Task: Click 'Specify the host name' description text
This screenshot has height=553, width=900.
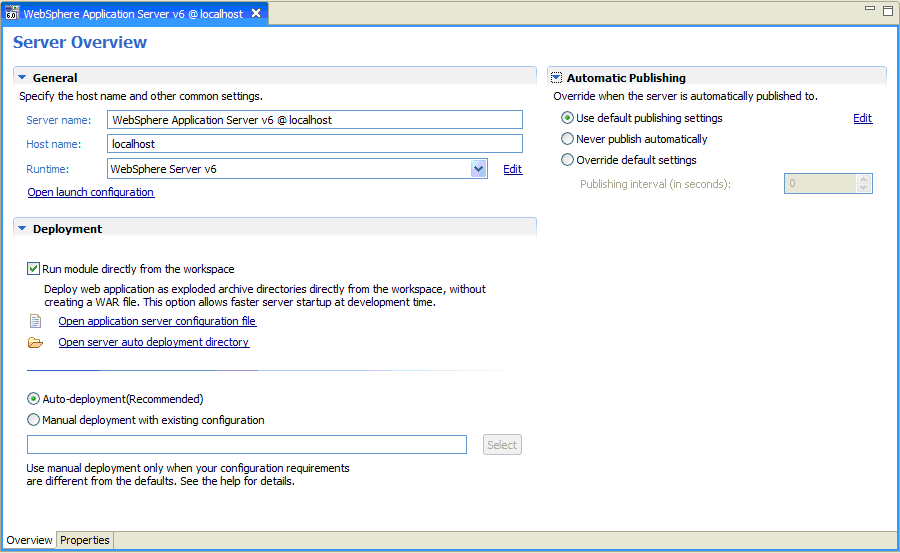Action: coord(141,96)
